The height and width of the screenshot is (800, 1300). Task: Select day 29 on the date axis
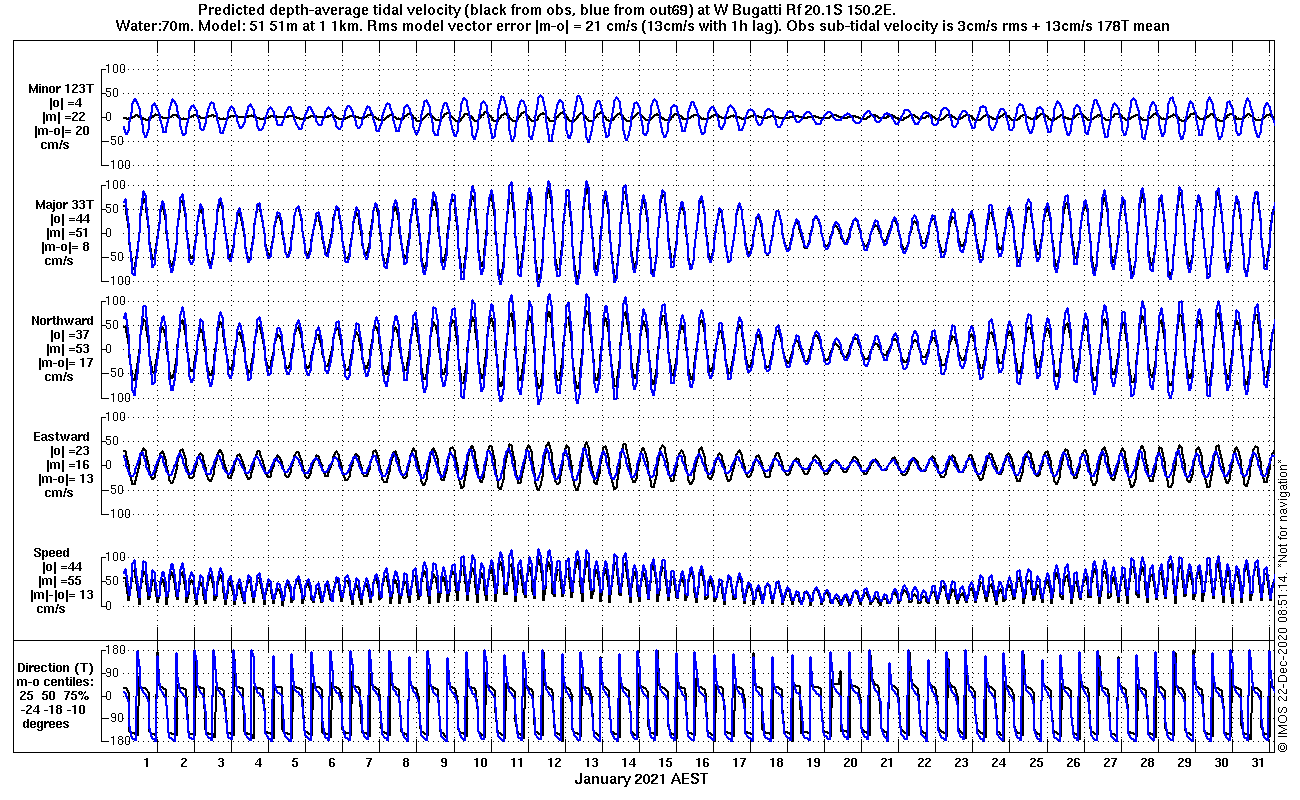(x=1183, y=762)
